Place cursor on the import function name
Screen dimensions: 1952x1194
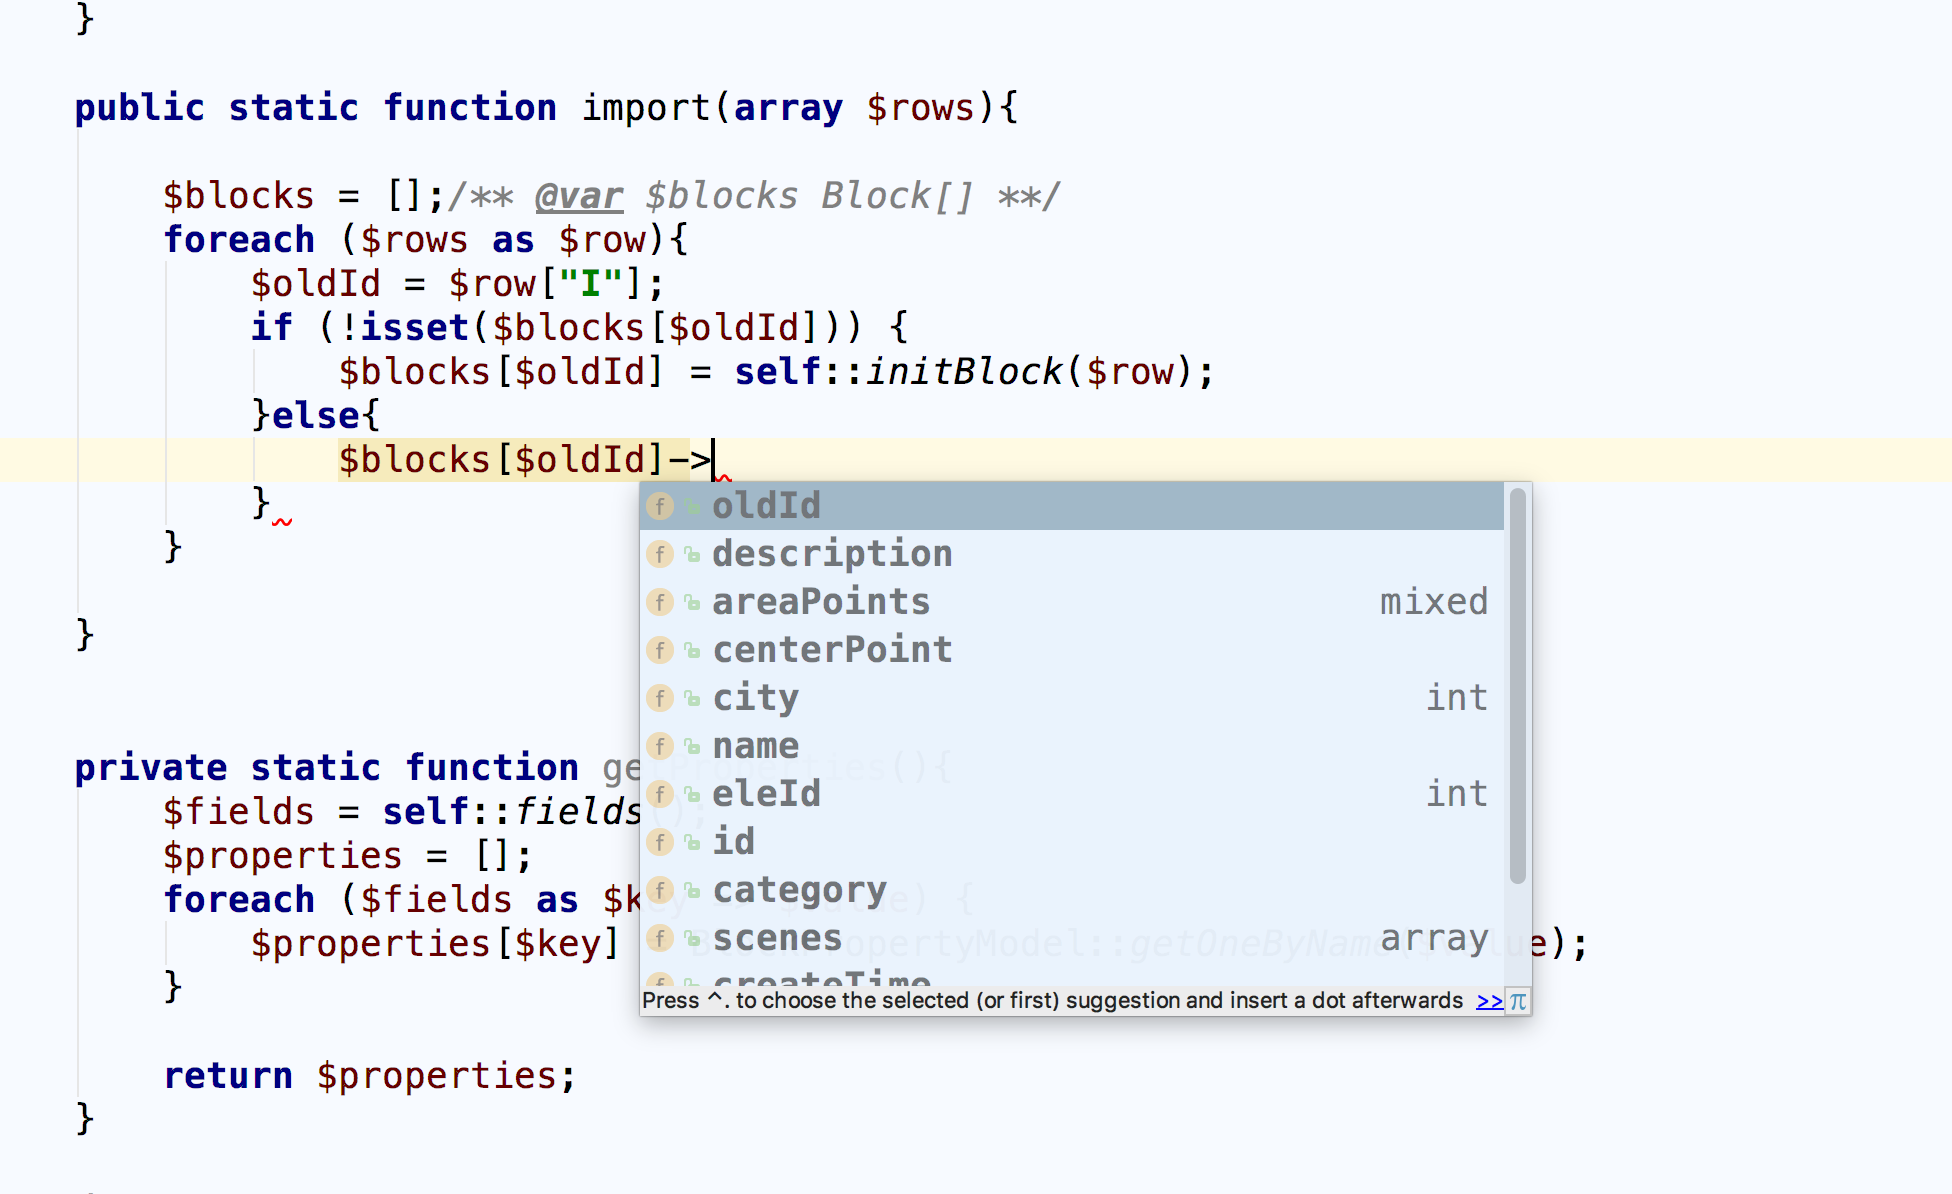pos(646,108)
